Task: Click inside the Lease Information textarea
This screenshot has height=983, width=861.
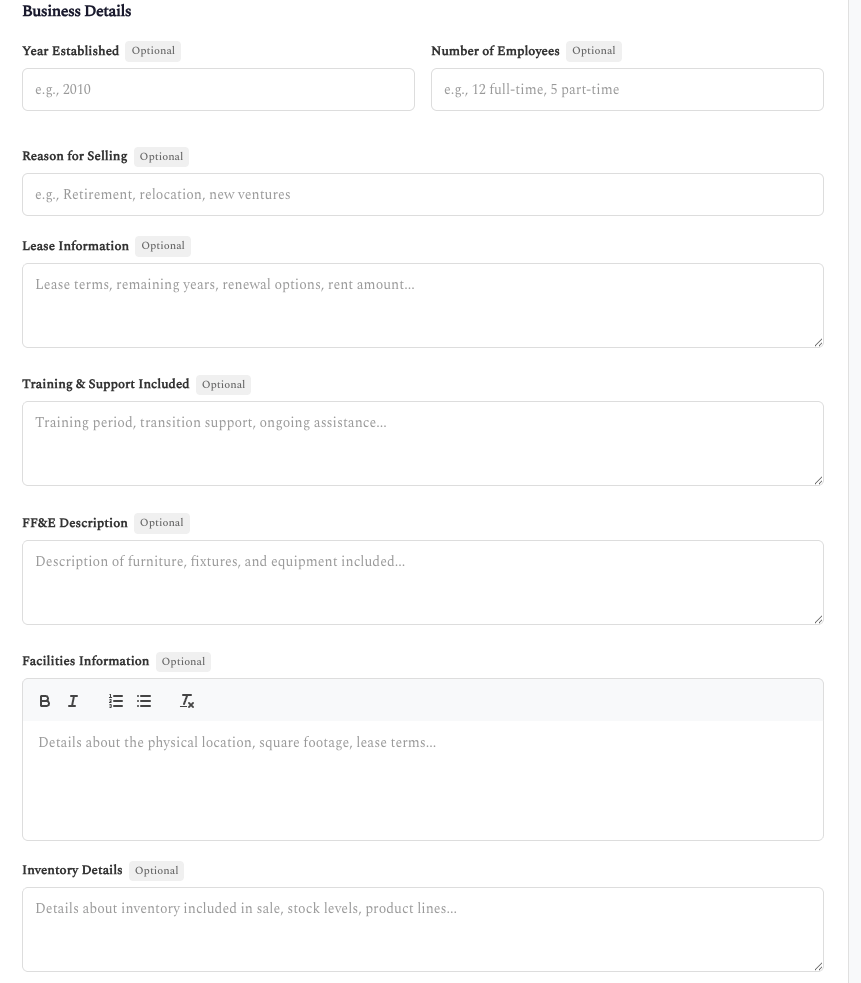Action: pos(422,300)
